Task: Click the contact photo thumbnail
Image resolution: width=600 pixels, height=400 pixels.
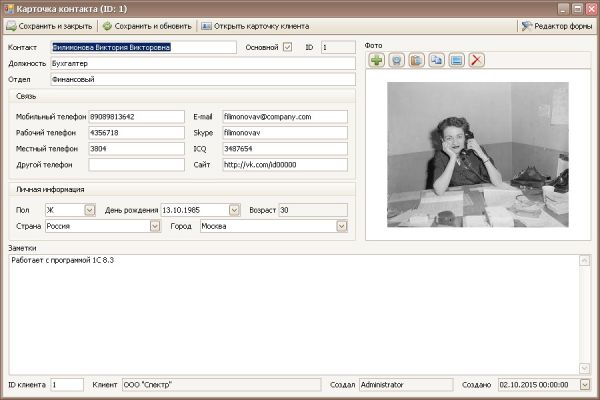Action: click(x=477, y=154)
